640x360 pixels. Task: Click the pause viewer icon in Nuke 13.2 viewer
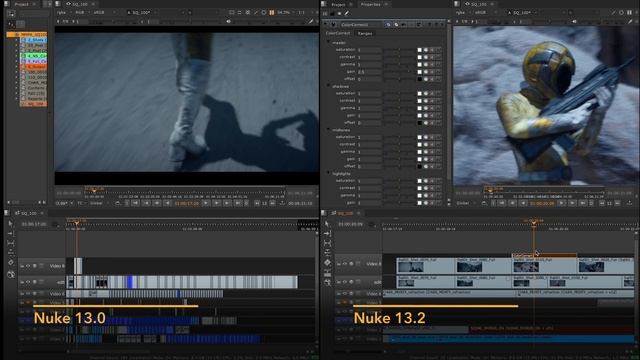tap(630, 13)
